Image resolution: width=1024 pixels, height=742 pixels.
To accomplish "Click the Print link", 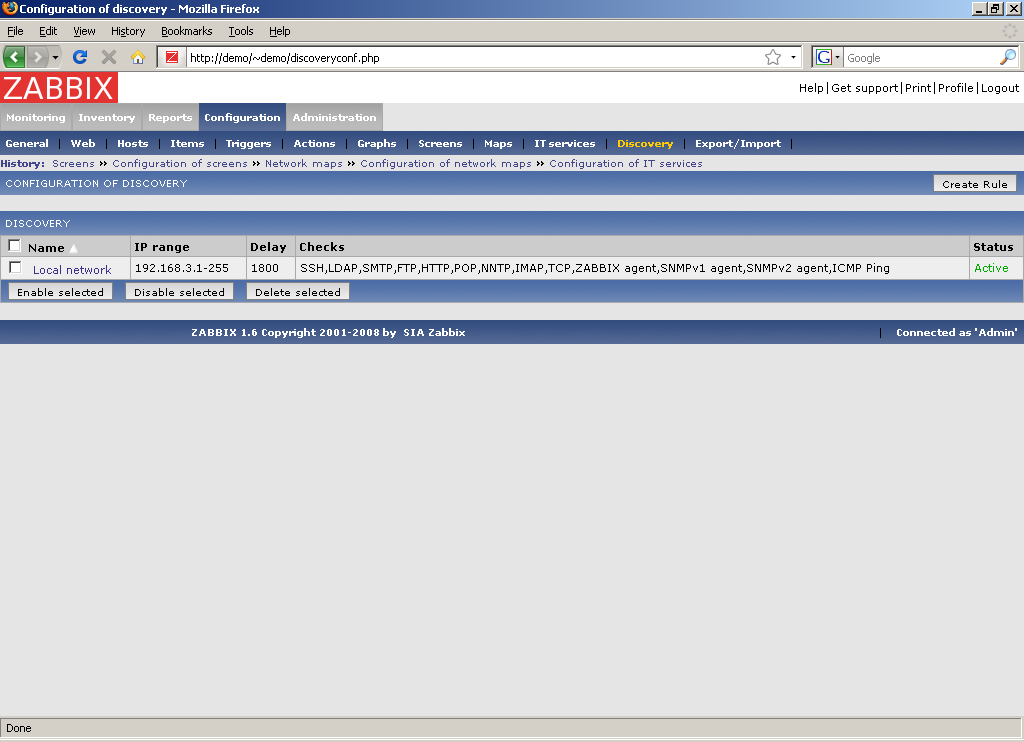I will pyautogui.click(x=918, y=88).
